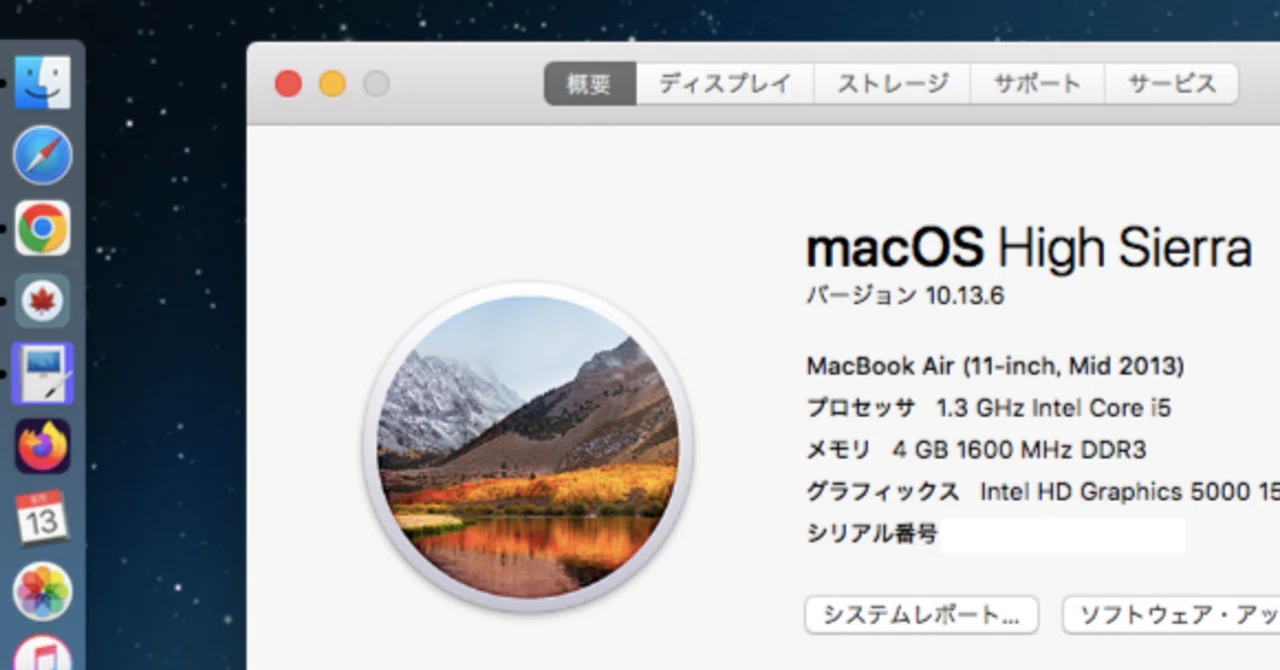Click the システムレポート... button

pyautogui.click(x=921, y=615)
